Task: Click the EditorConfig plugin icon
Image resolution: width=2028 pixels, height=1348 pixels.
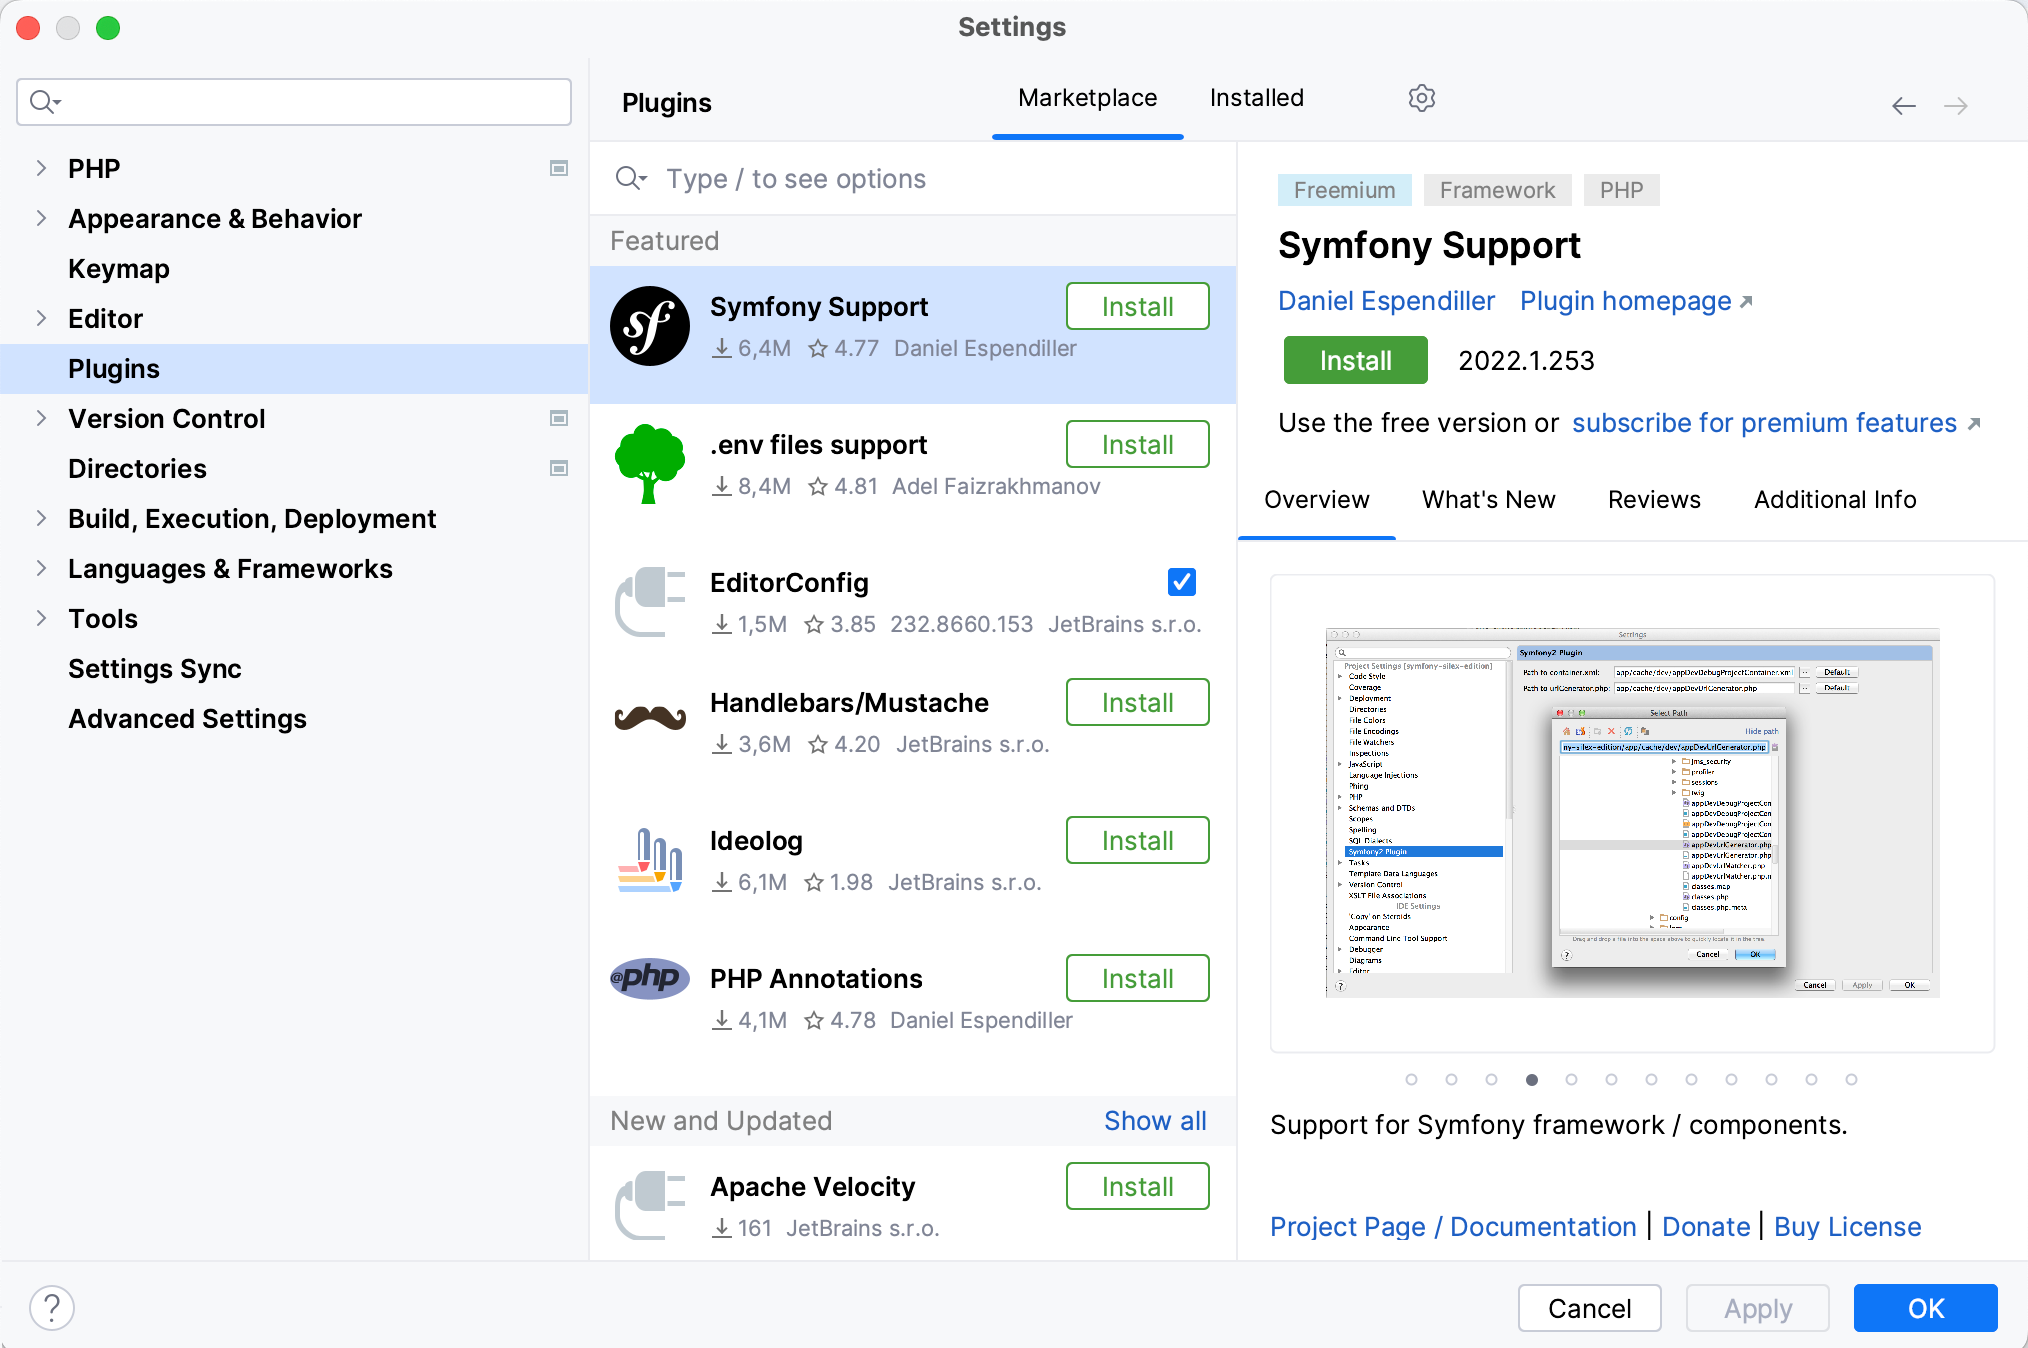Action: point(650,602)
